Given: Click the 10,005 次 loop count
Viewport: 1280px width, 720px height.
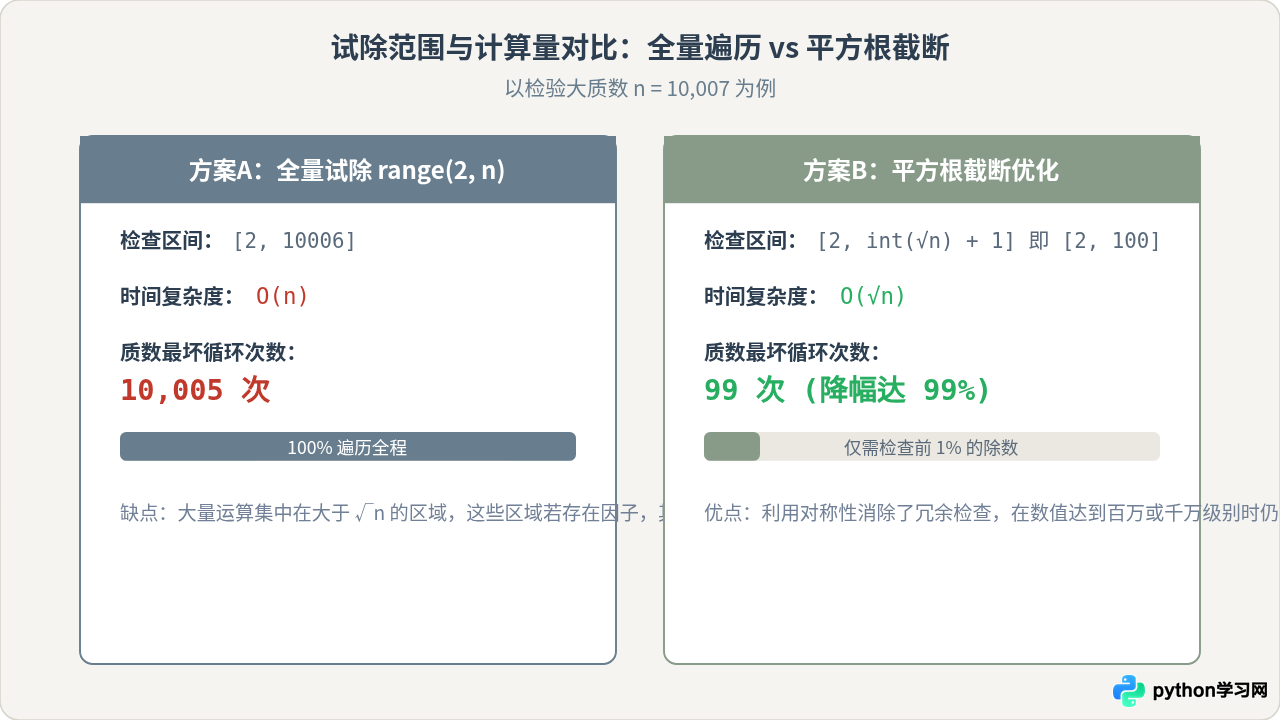Looking at the screenshot, I should pos(196,390).
